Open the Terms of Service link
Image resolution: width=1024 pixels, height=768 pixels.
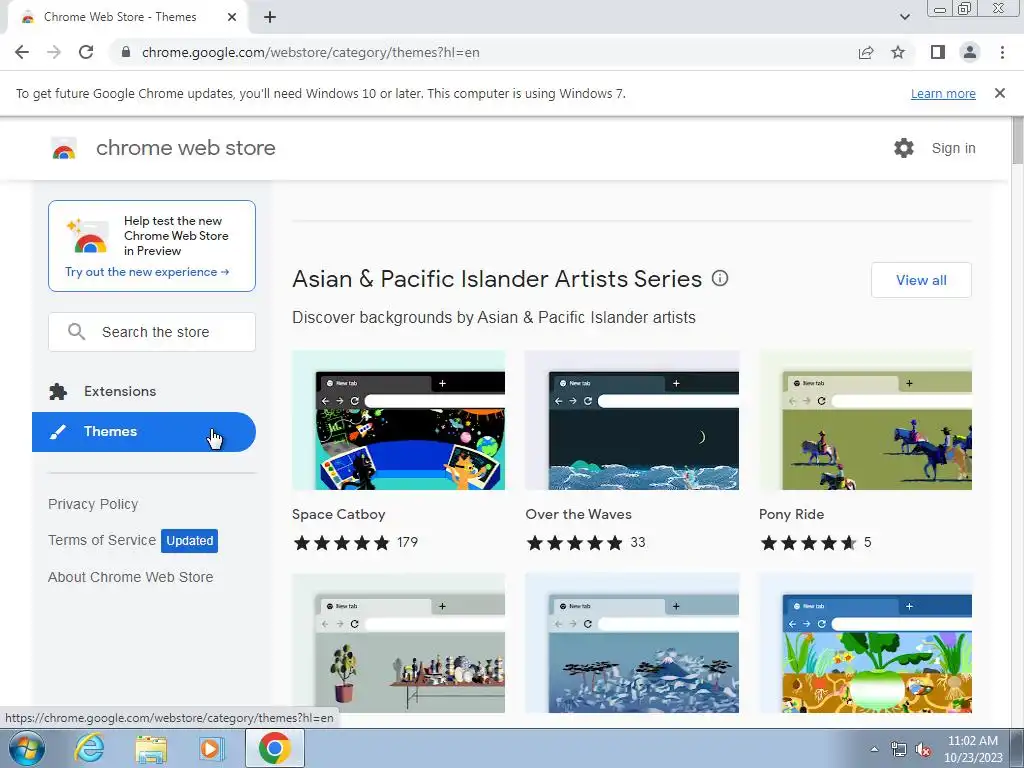click(102, 540)
